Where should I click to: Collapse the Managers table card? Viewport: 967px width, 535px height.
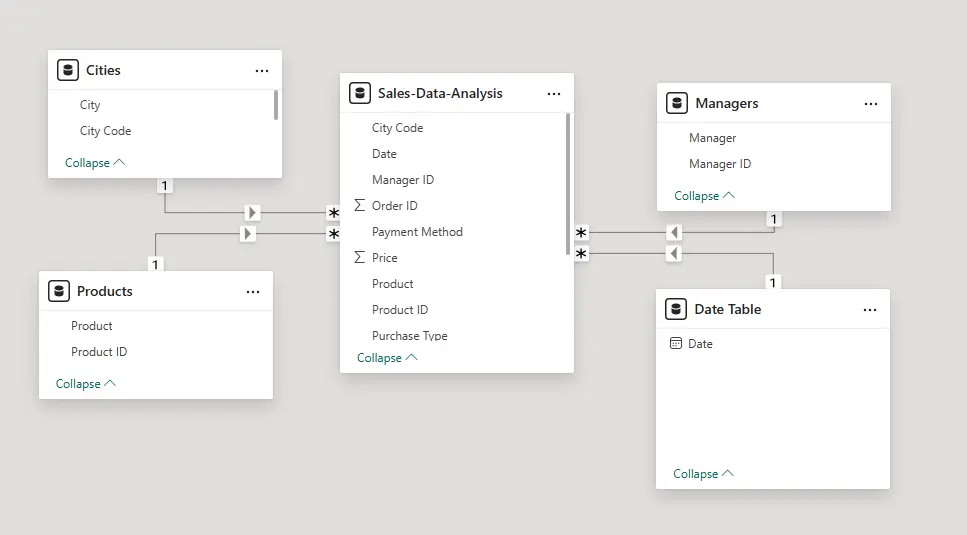[x=704, y=195]
